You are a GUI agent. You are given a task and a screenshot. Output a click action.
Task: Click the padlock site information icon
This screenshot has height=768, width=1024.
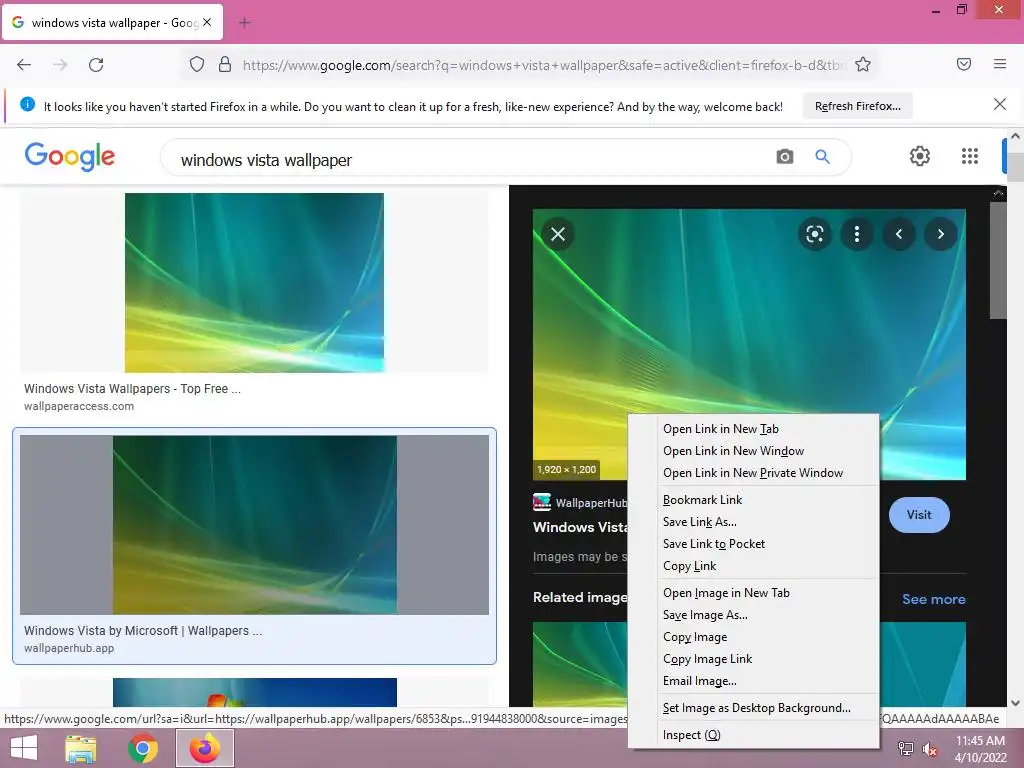point(225,65)
